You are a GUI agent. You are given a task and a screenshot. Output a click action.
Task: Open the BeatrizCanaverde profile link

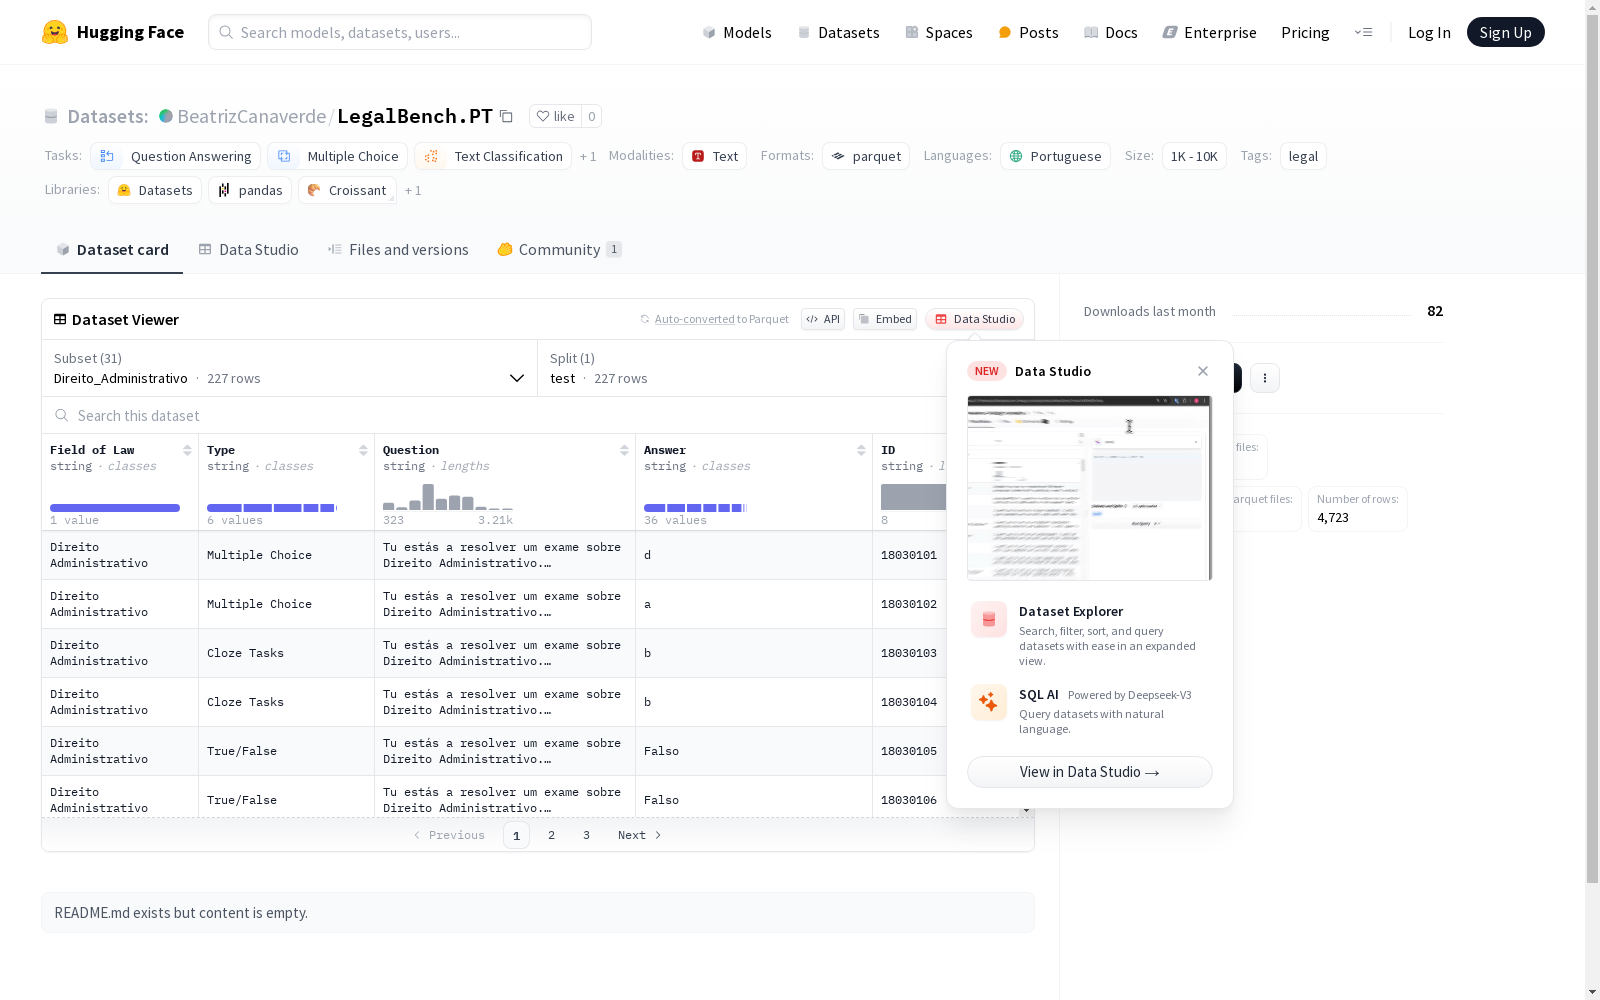pos(252,116)
